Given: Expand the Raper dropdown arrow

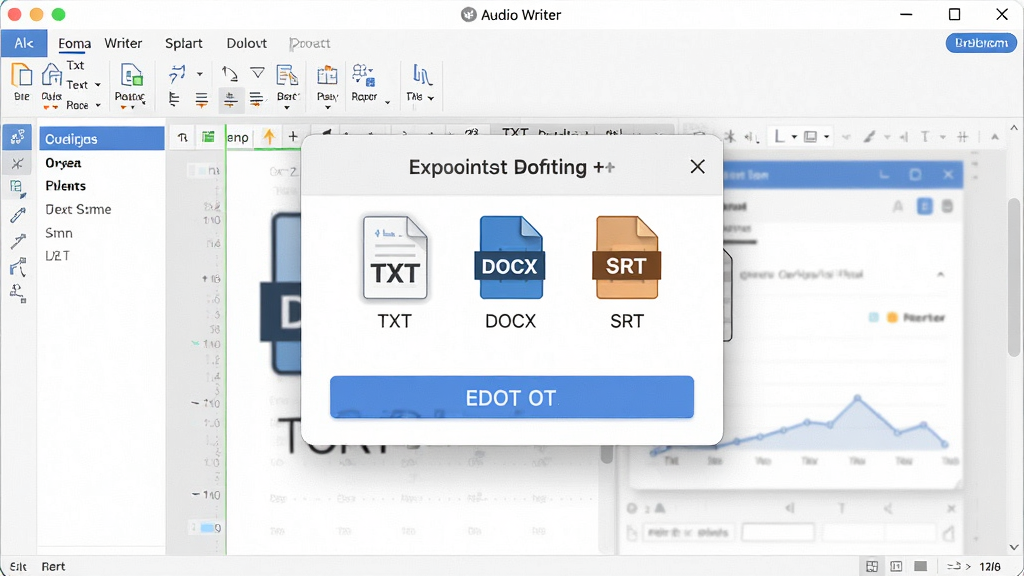Looking at the screenshot, I should [387, 102].
